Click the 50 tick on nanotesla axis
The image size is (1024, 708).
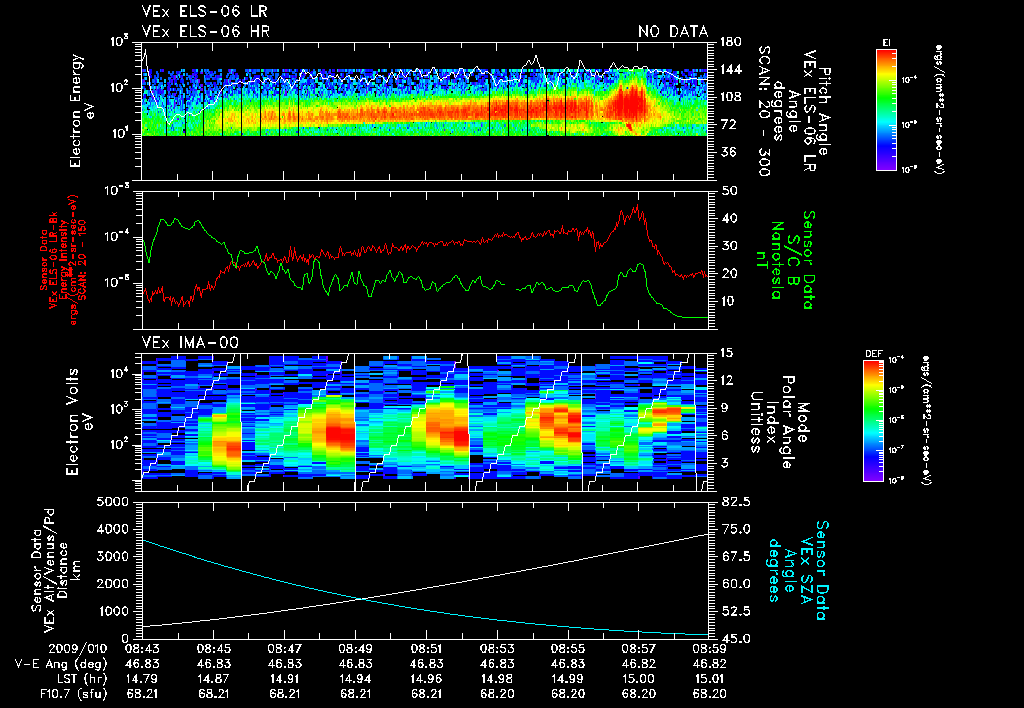(x=729, y=191)
